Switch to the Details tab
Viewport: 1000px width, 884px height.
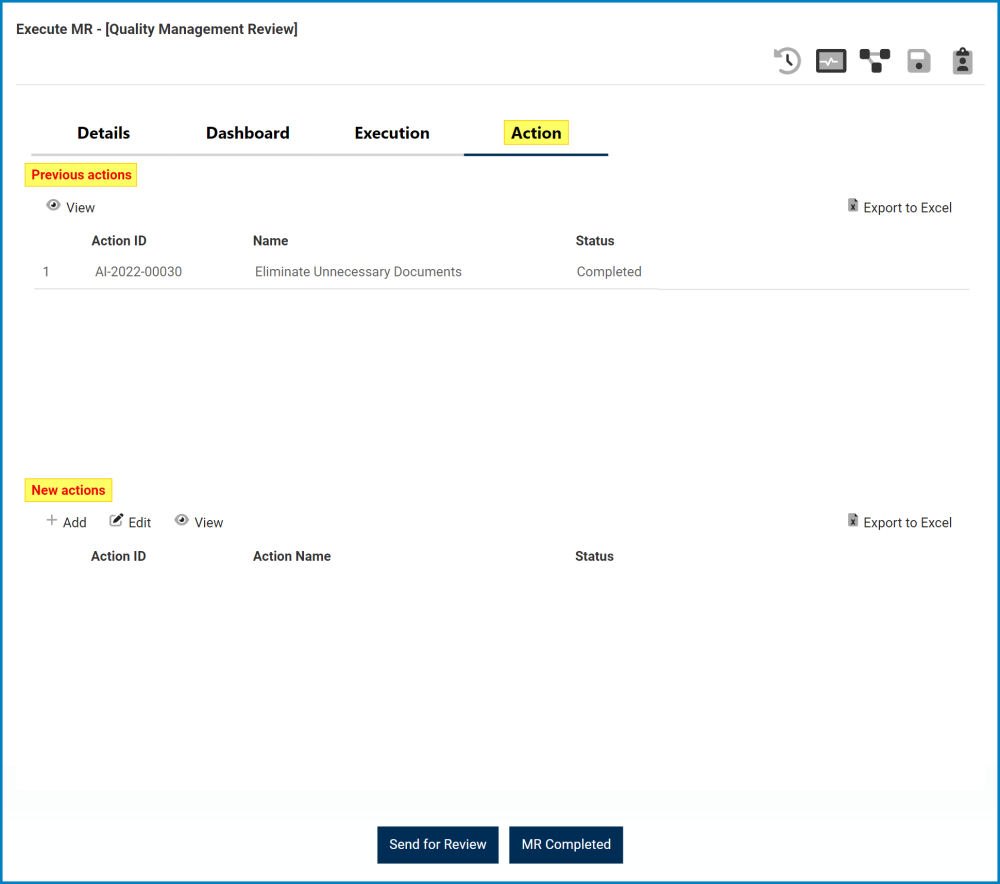(103, 132)
